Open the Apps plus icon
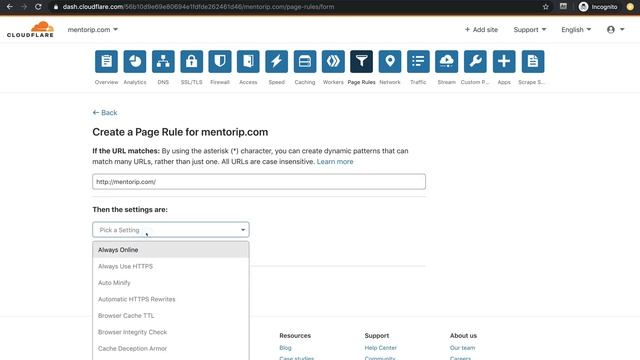Viewport: 640px width, 360px height. click(504, 62)
